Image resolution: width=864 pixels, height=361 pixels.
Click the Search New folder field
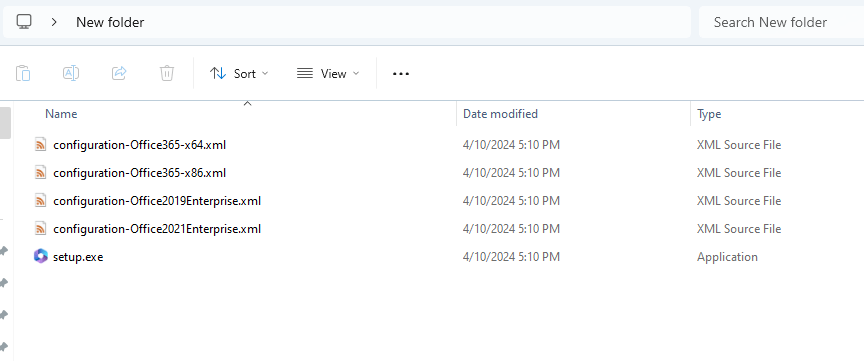(781, 22)
